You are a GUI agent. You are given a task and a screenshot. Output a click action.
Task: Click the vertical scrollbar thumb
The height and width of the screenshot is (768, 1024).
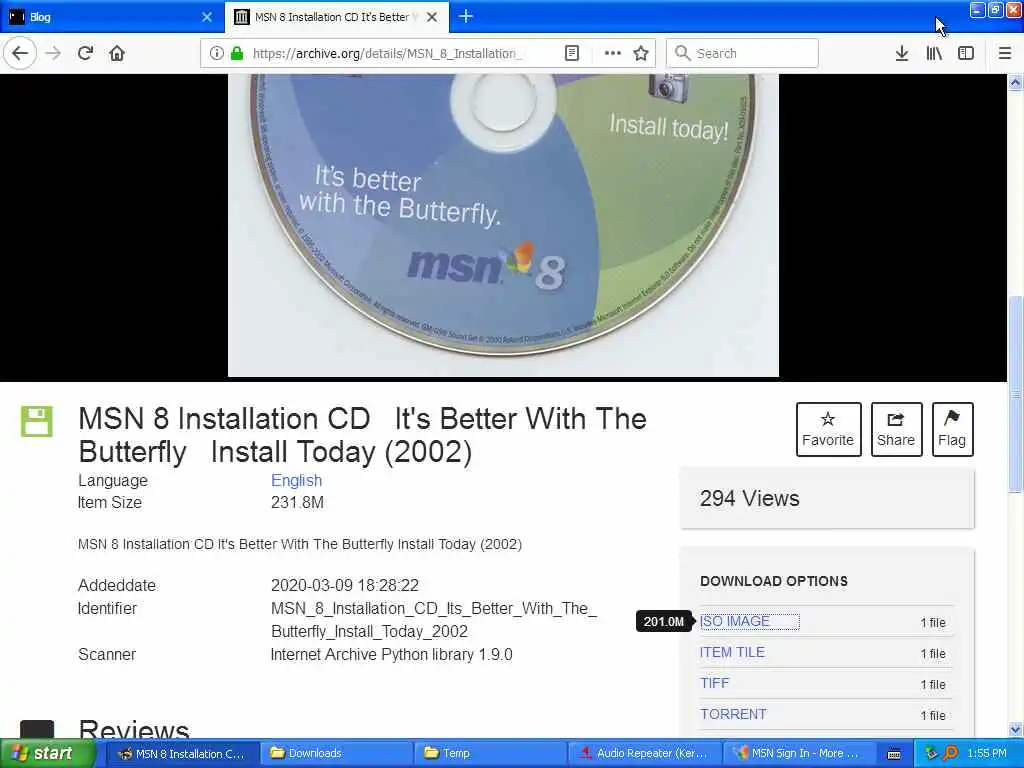(1016, 394)
